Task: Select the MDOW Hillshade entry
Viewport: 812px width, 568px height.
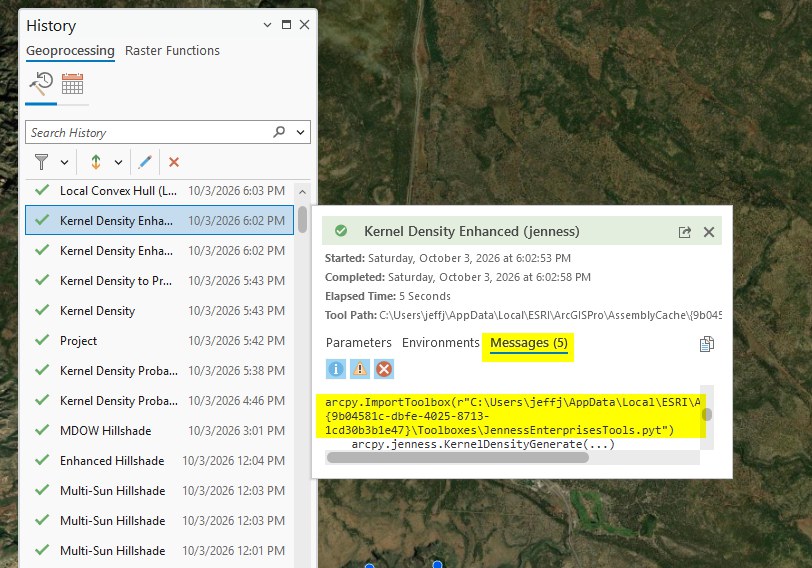Action: pos(160,431)
